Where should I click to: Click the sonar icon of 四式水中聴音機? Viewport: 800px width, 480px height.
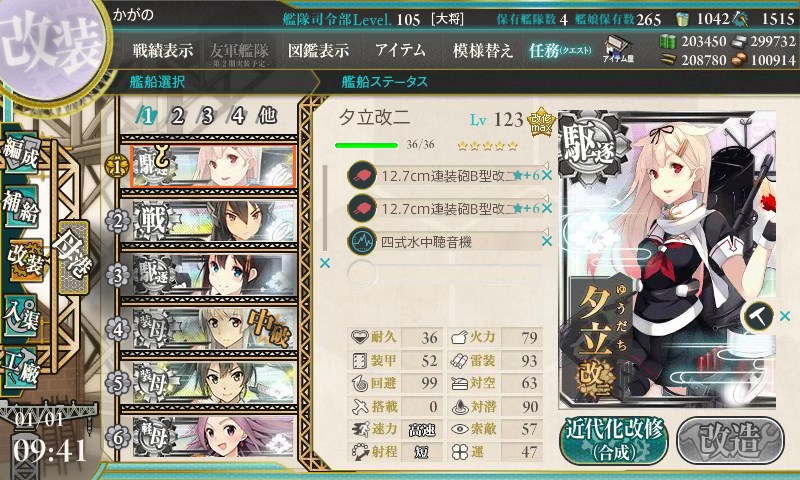pyautogui.click(x=361, y=241)
